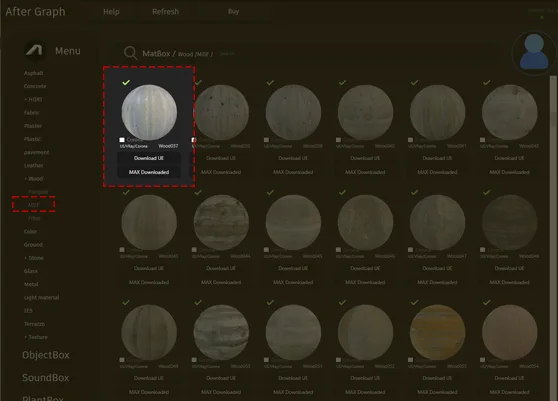This screenshot has height=401, width=558.
Task: Expand the Stone category in sidebar
Action: [x=34, y=258]
